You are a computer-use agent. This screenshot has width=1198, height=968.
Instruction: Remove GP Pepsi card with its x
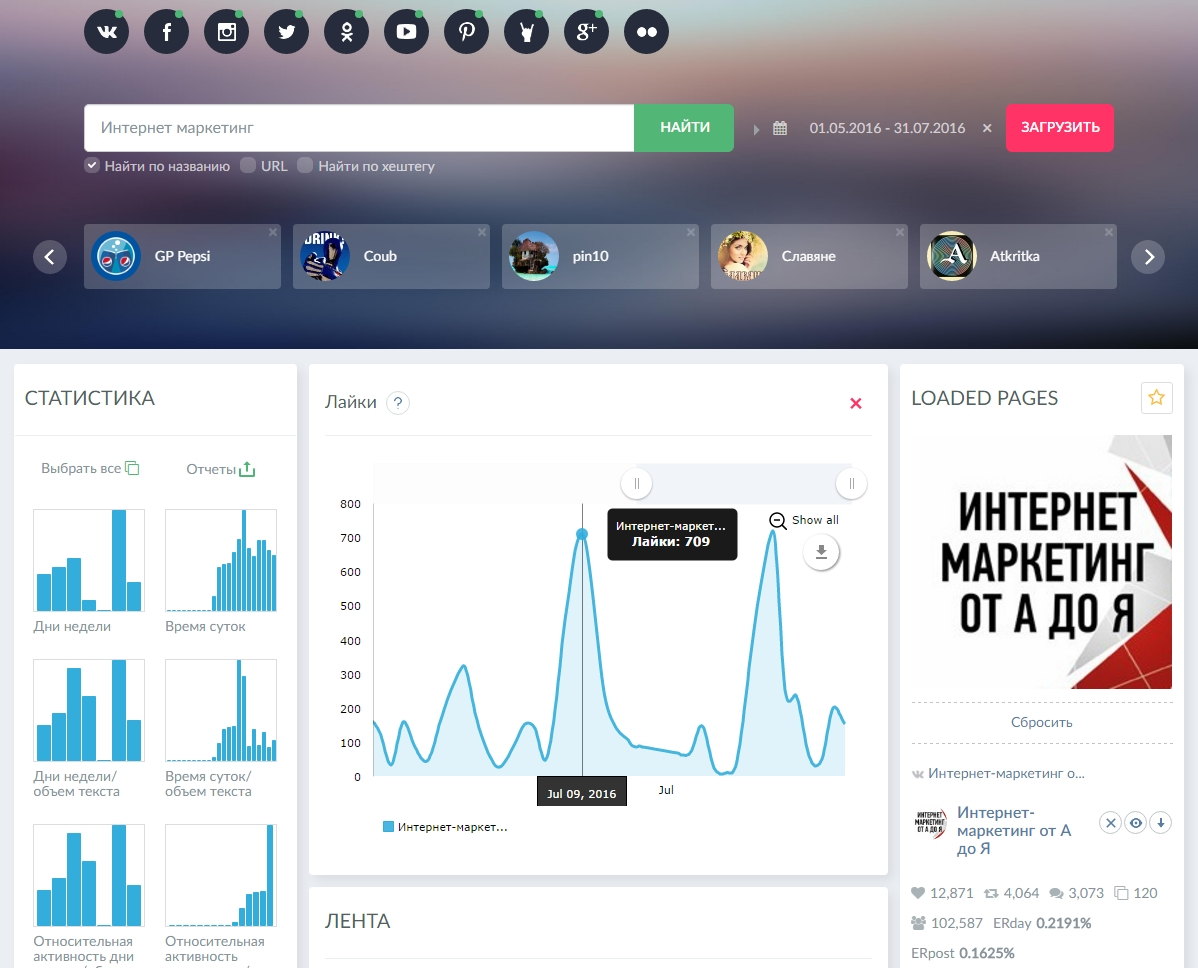pyautogui.click(x=273, y=232)
